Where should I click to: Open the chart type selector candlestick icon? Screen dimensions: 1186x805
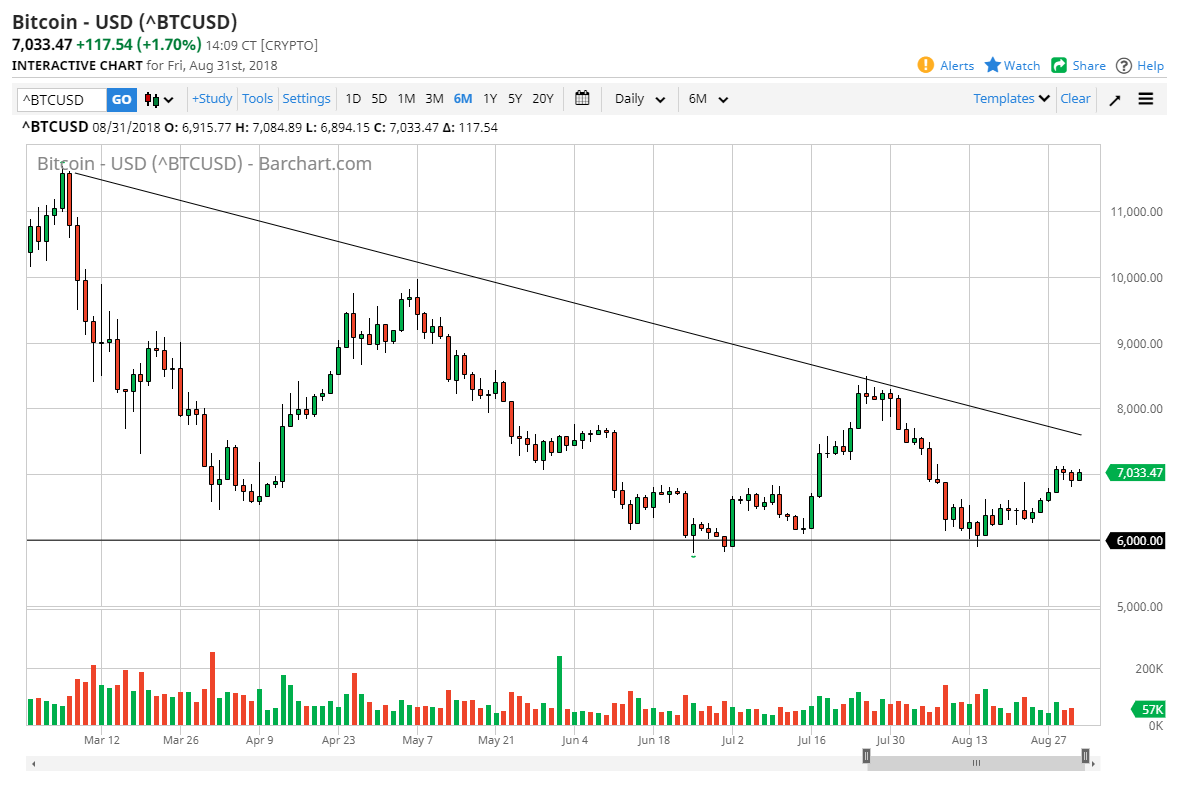(x=152, y=99)
